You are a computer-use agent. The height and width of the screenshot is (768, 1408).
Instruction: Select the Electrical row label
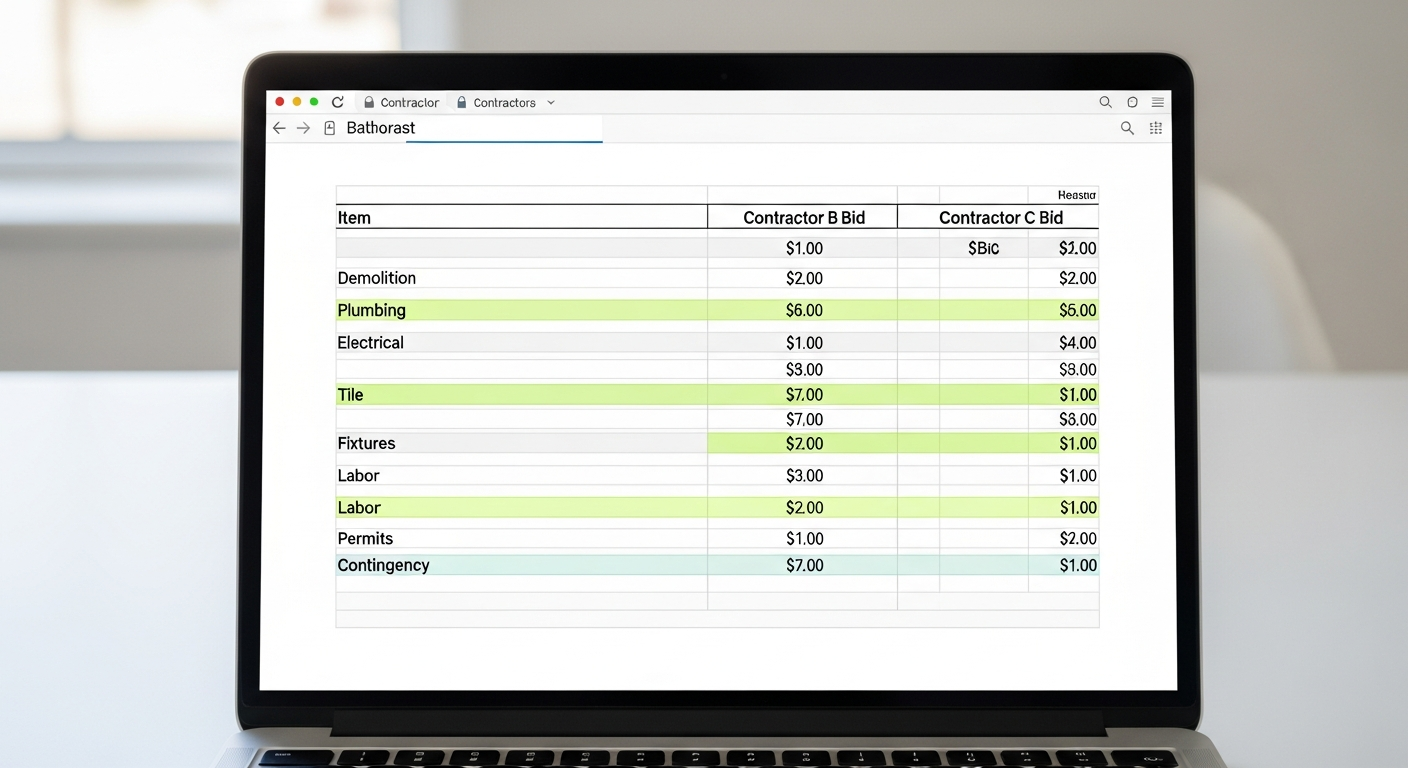371,342
